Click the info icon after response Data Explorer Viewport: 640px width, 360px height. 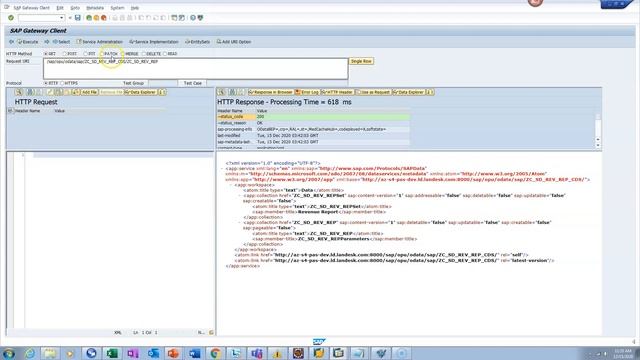coord(429,92)
